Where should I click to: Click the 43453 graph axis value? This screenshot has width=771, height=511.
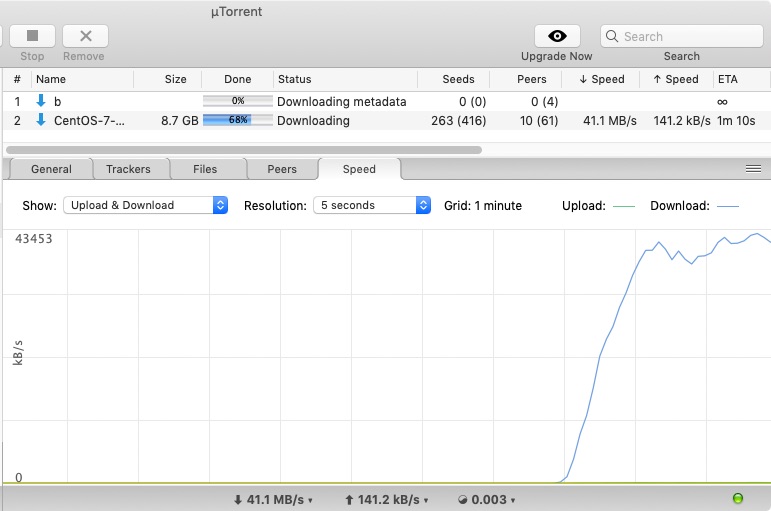[33, 239]
